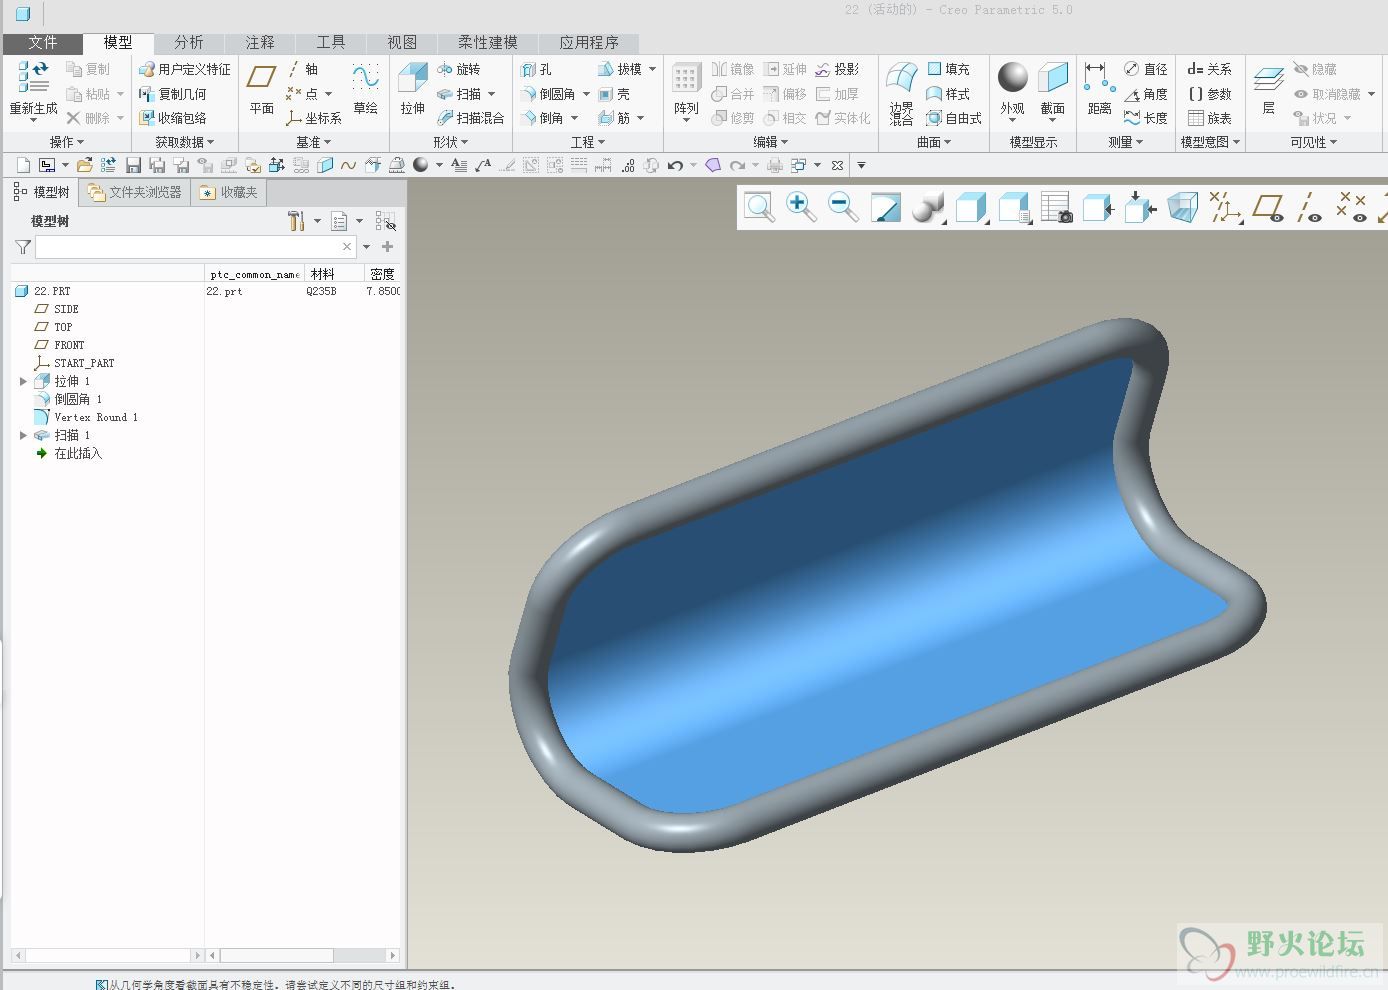Click the Fill (填充) surface tool
This screenshot has height=990, width=1388.
(948, 69)
